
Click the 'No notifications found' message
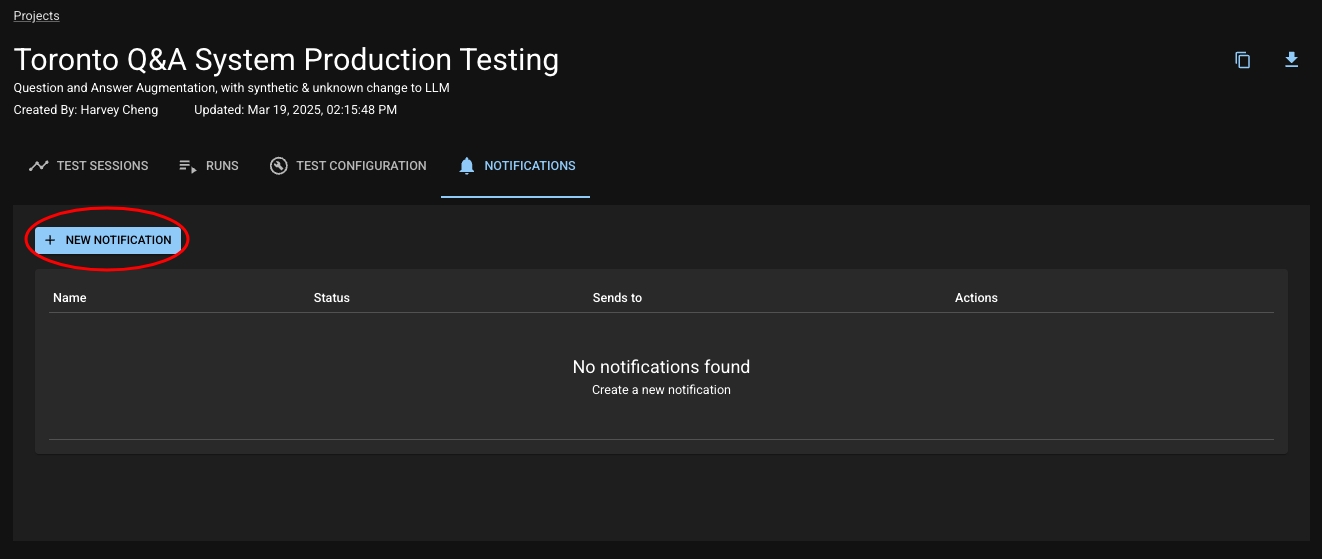coord(661,367)
